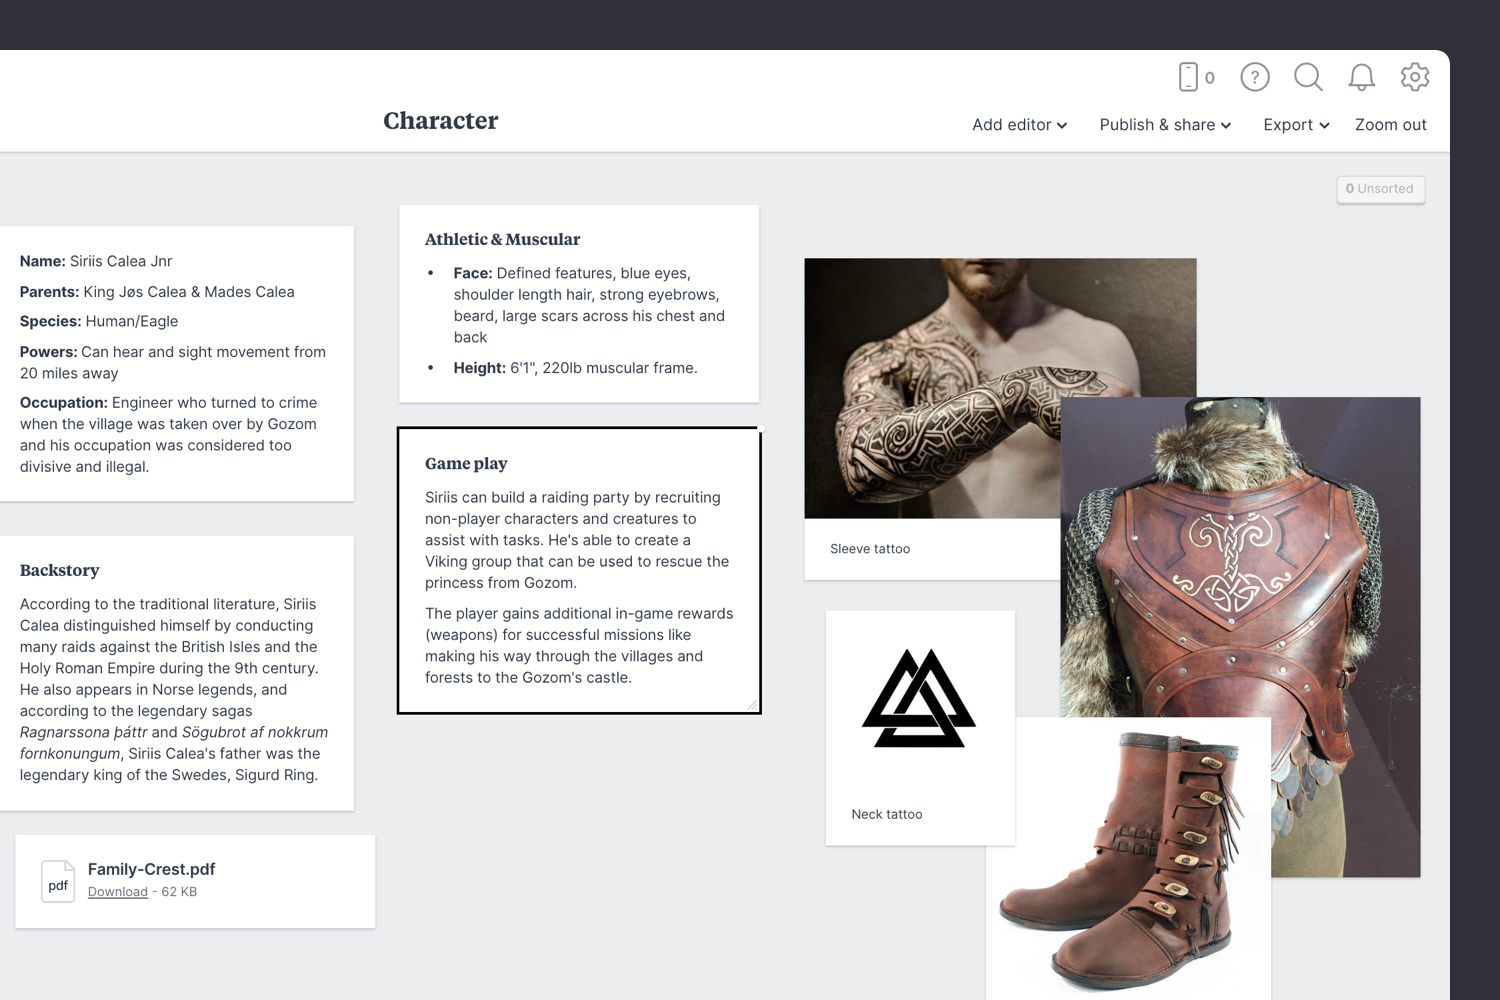Click into the Game play text card
This screenshot has width=1500, height=1000.
[x=579, y=571]
